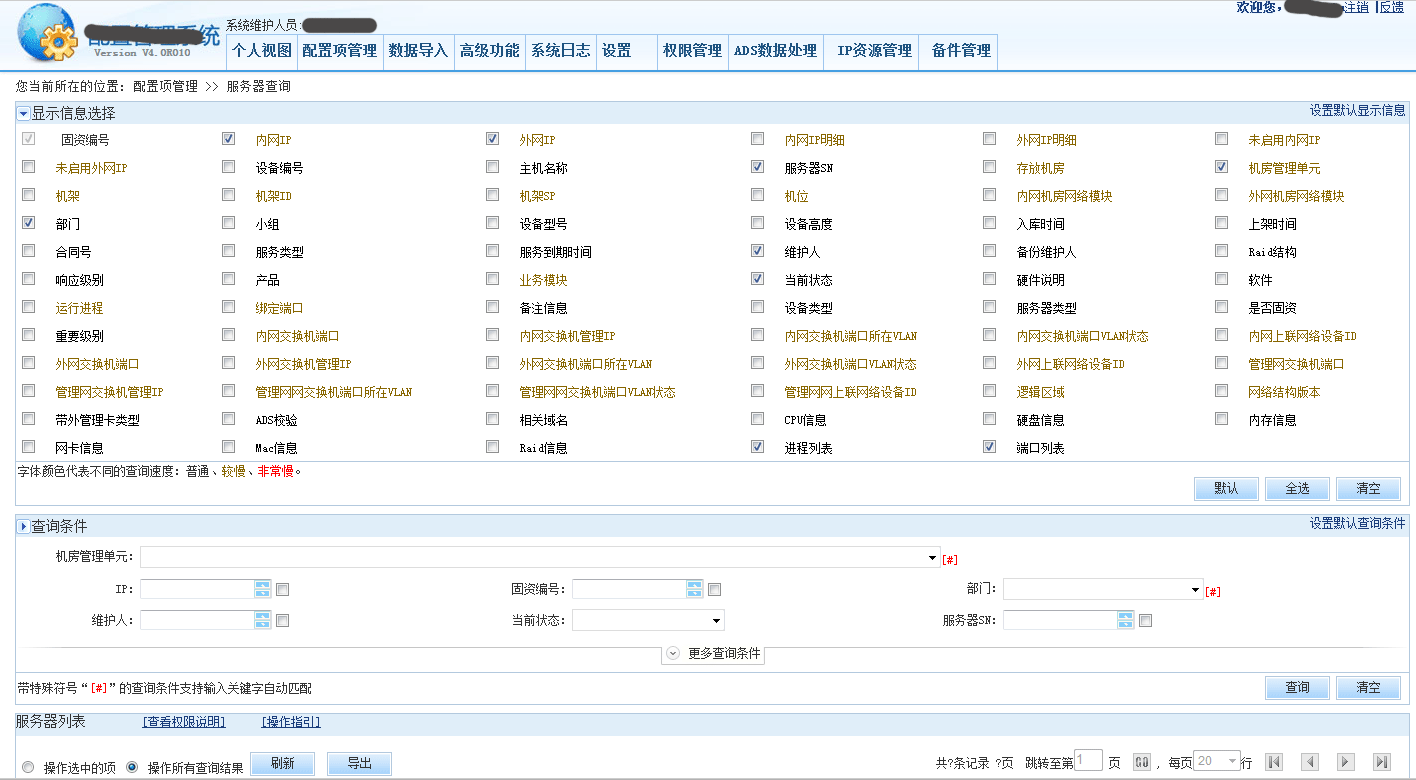Click the 全选 button
This screenshot has width=1416, height=780.
point(1297,488)
